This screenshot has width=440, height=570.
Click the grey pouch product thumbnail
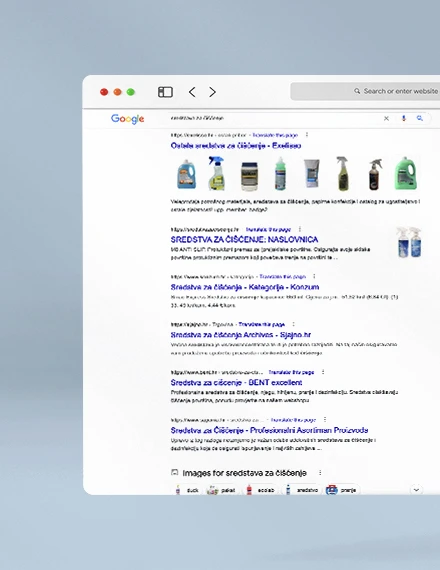coord(312,173)
